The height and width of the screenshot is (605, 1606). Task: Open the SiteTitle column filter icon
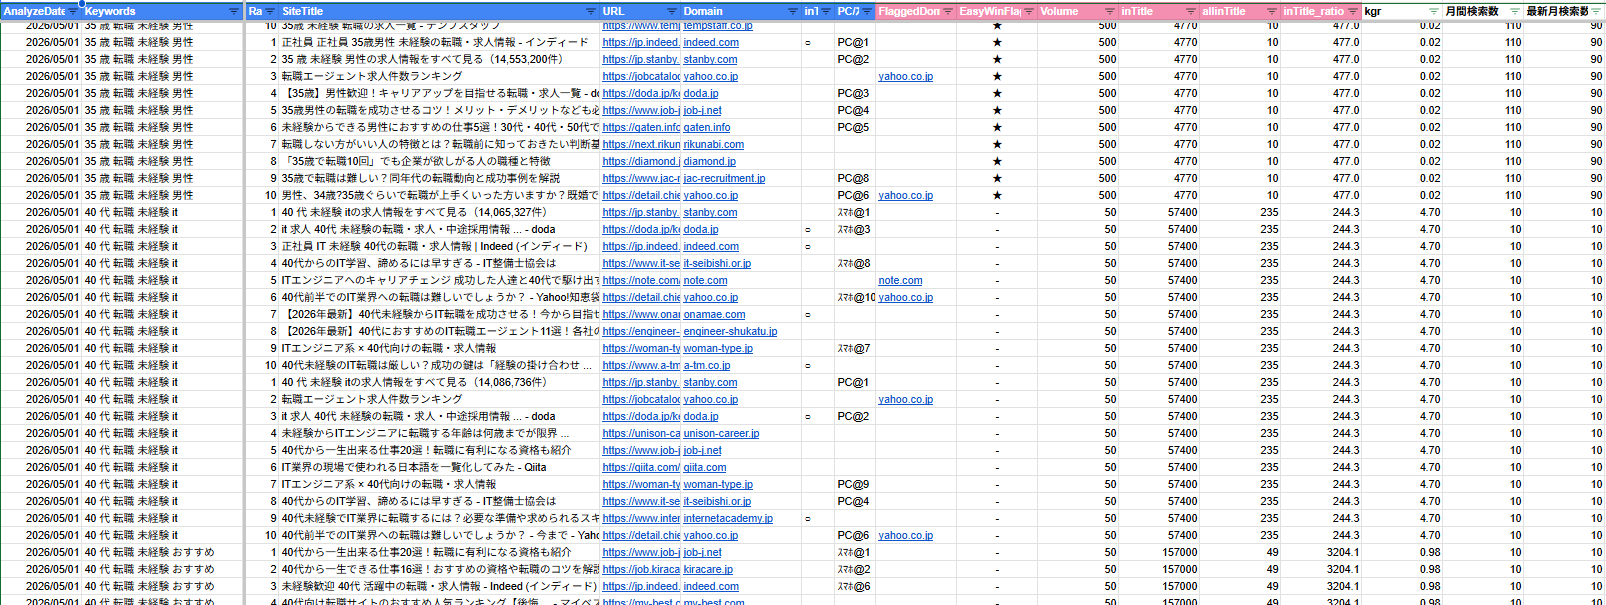point(590,12)
